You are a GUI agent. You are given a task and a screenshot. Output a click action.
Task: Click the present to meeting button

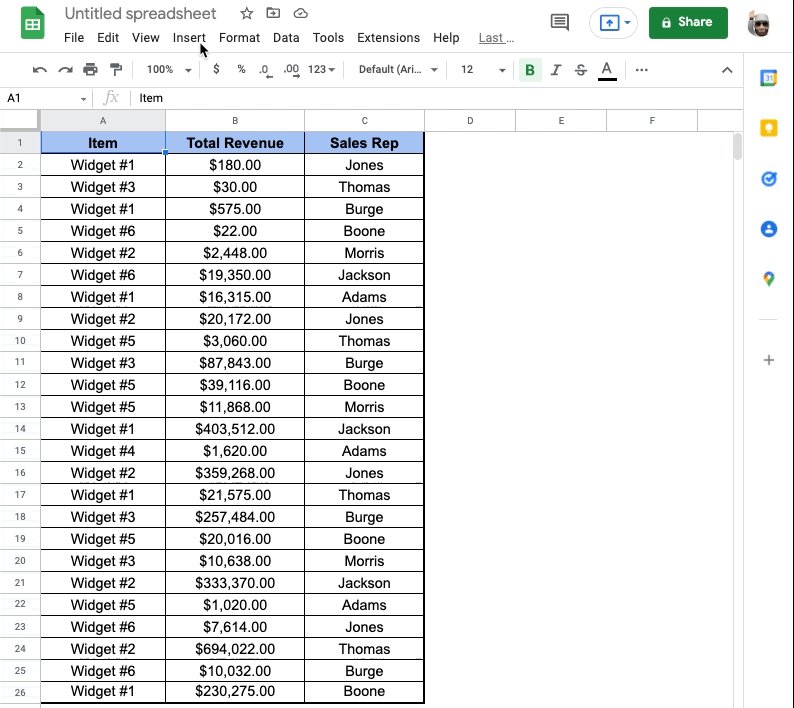tap(609, 23)
